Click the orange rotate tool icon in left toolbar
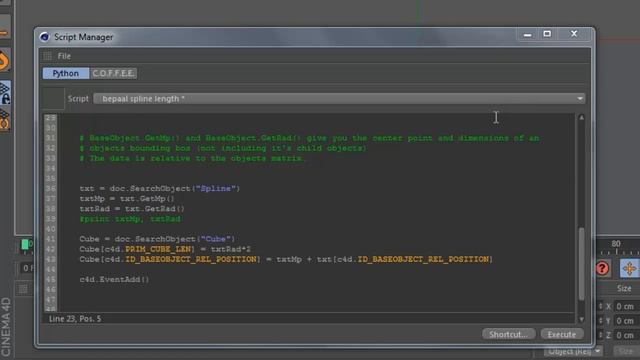The width and height of the screenshot is (640, 360). pyautogui.click(x=4, y=61)
